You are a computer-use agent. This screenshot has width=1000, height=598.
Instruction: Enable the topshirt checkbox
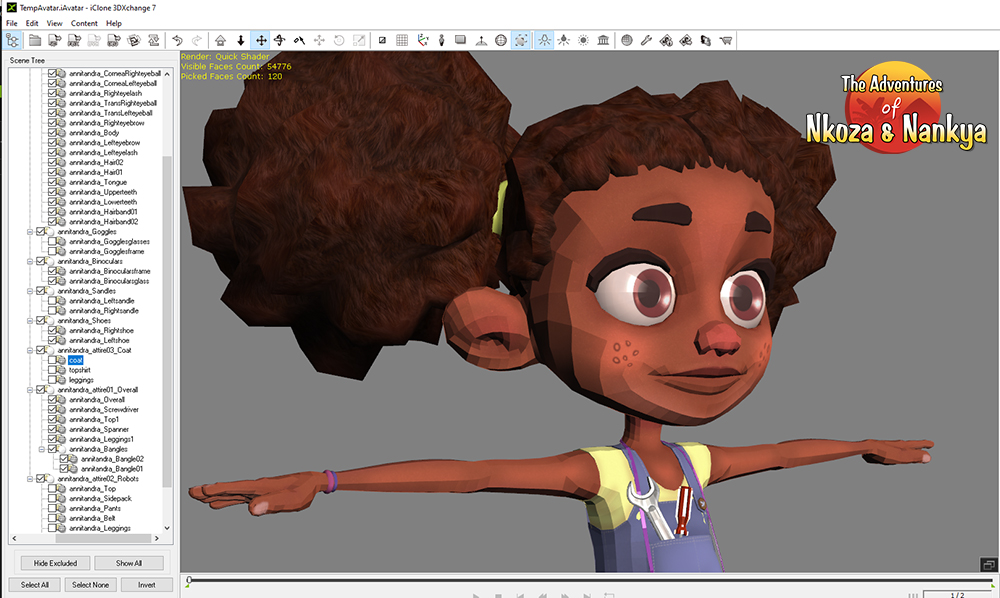coord(53,370)
